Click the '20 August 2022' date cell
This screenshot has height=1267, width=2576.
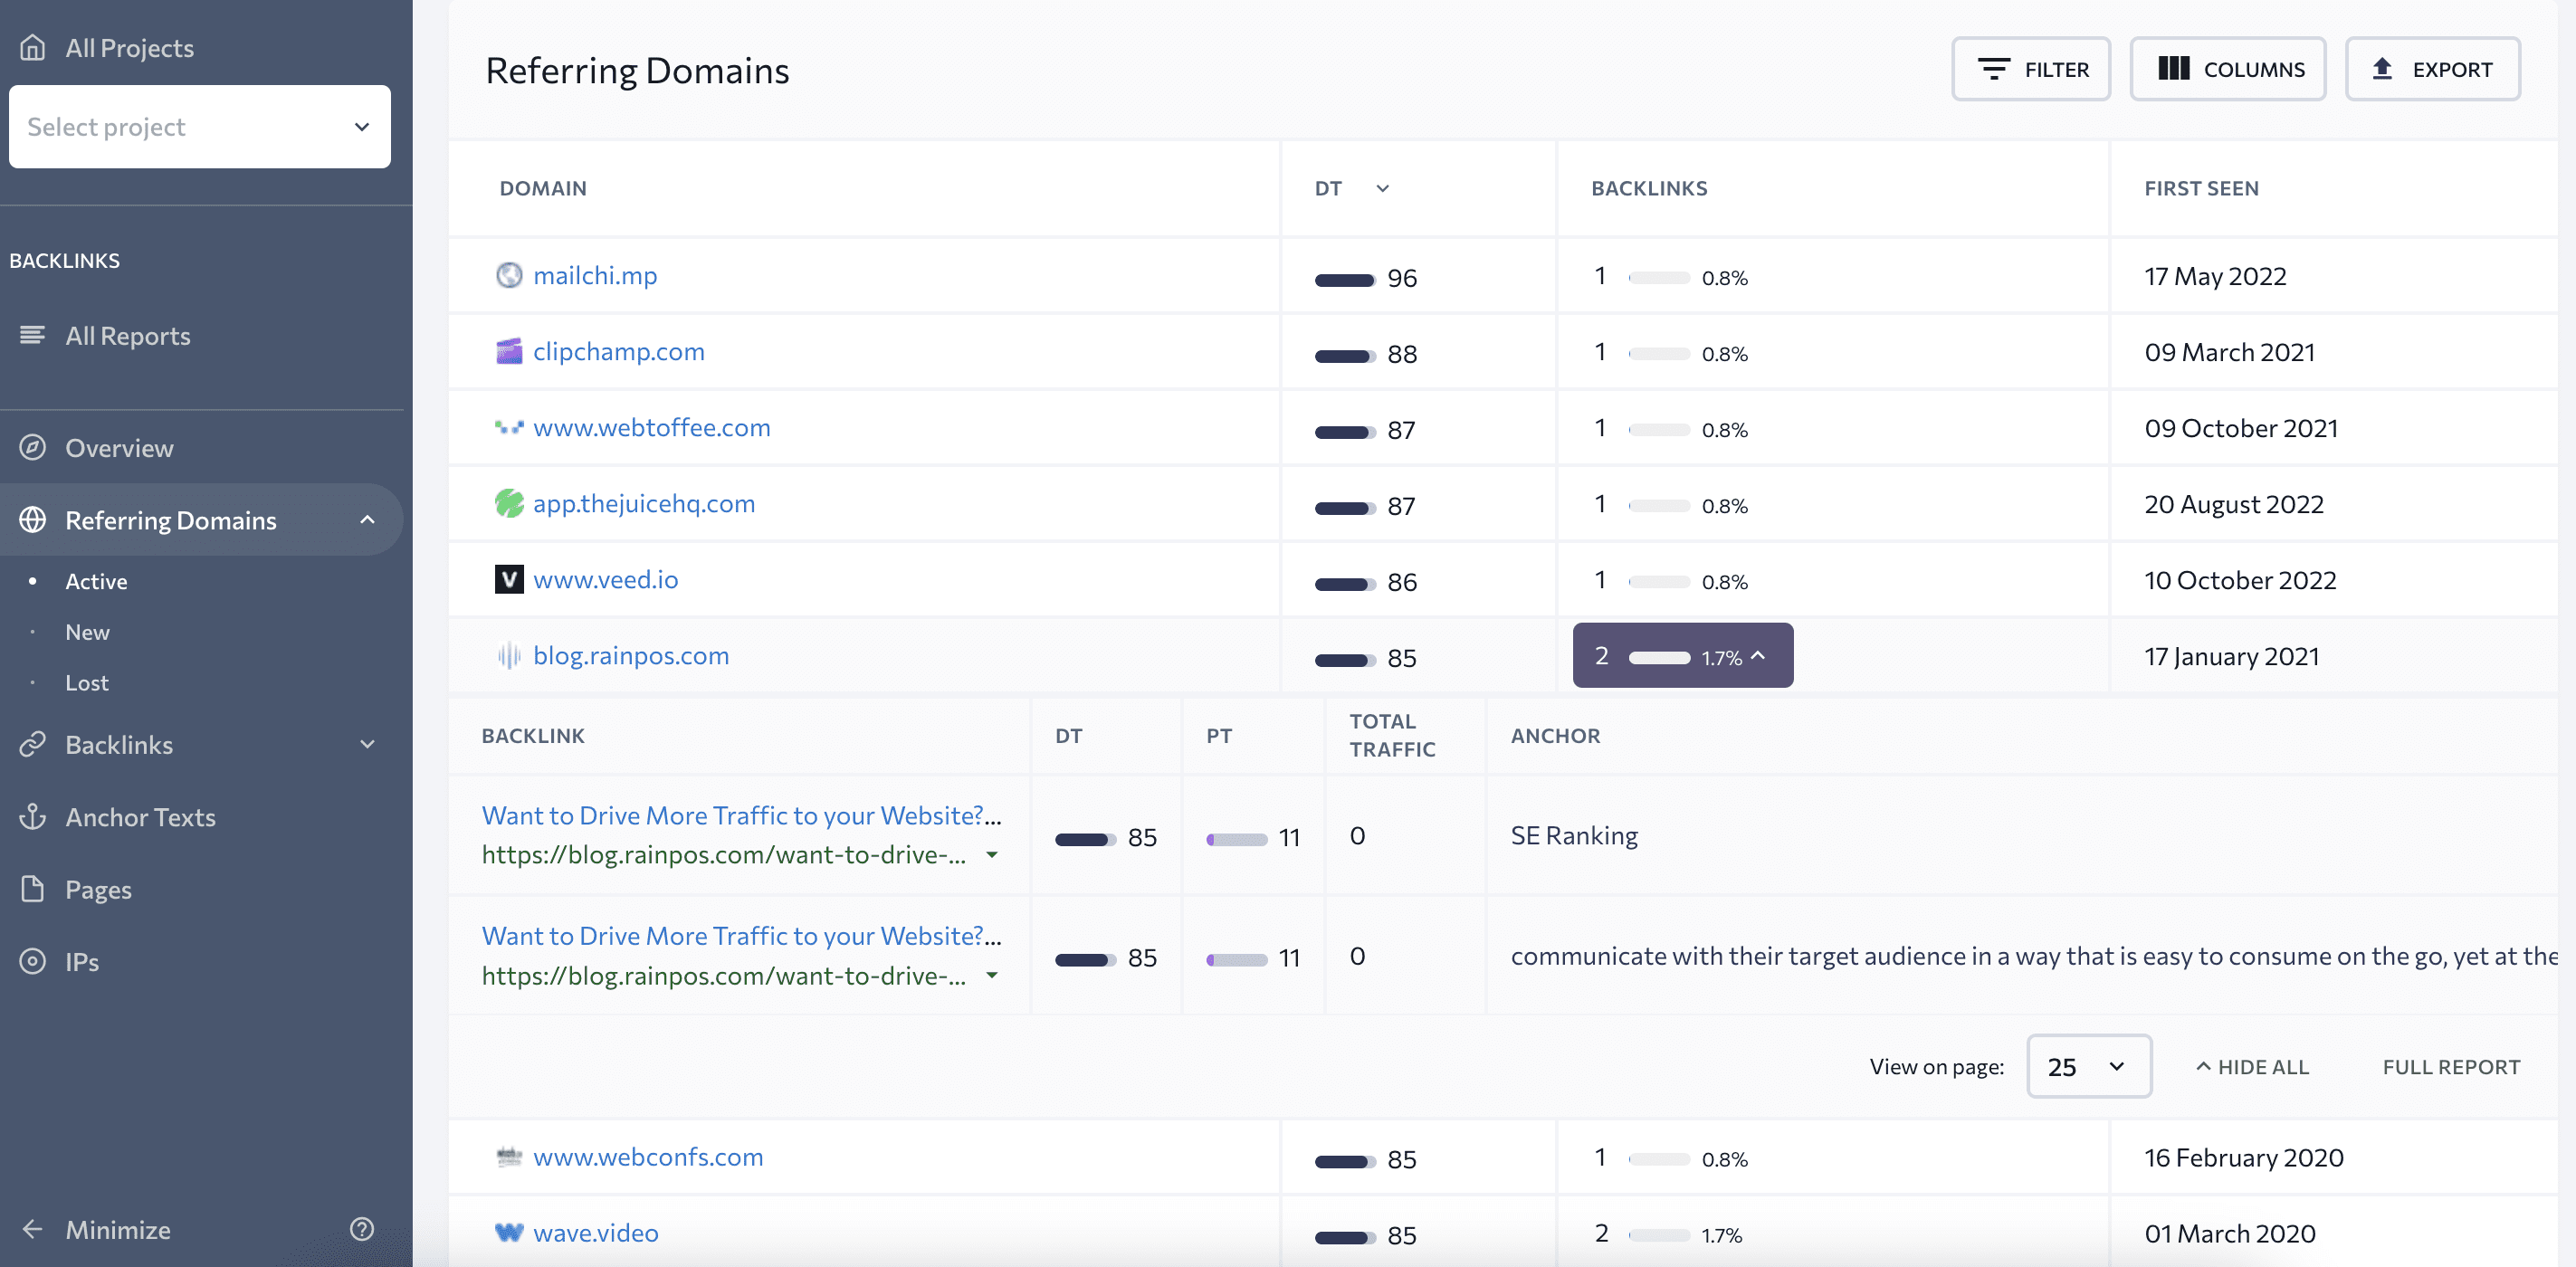click(2233, 504)
